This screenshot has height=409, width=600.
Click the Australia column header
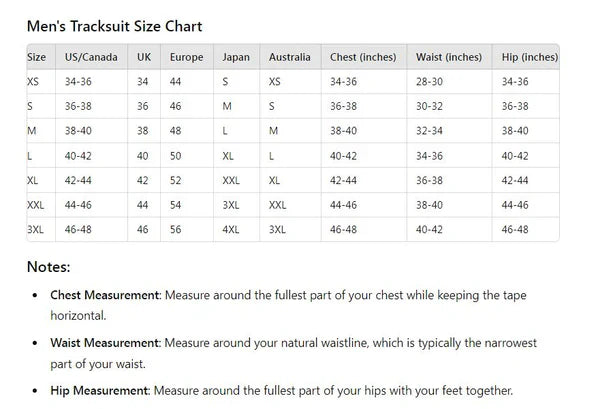pyautogui.click(x=290, y=57)
